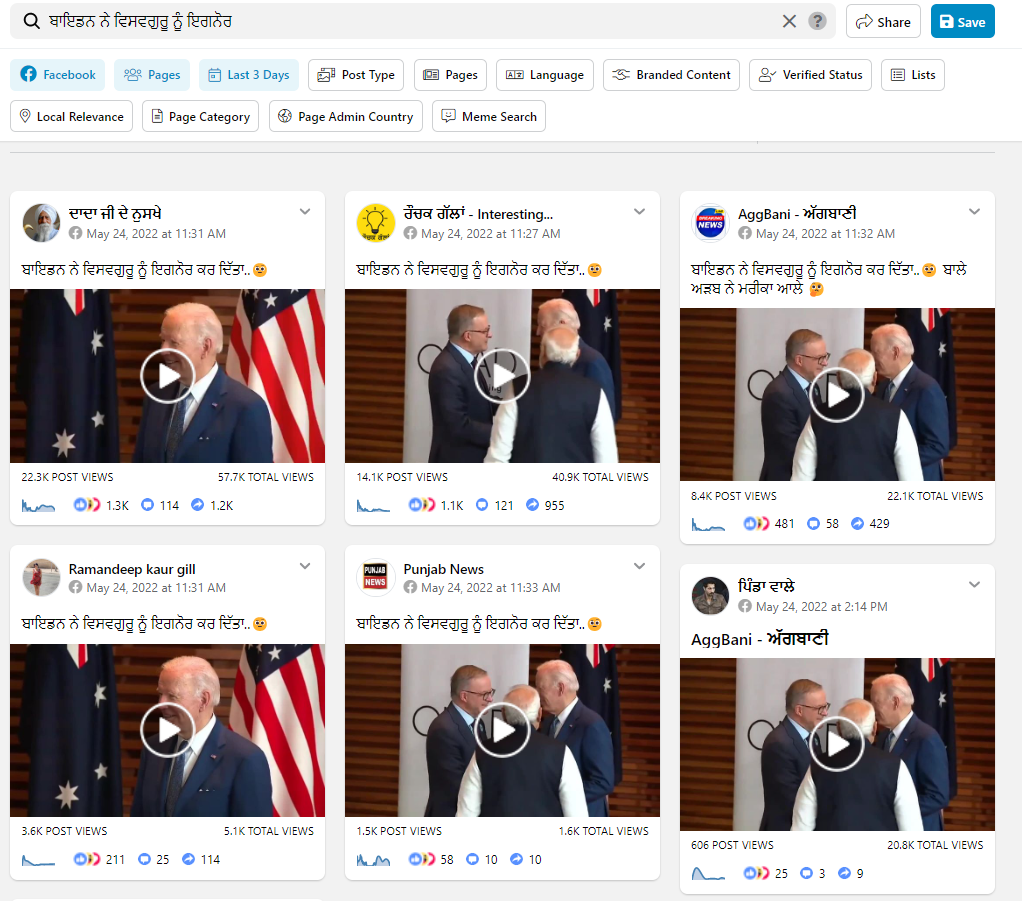Expand the options chevron on the ਦਾਦਾ ਜੀ ਦੇ ਨੁਸਖੇ post
This screenshot has height=901, width=1022.
[x=305, y=212]
